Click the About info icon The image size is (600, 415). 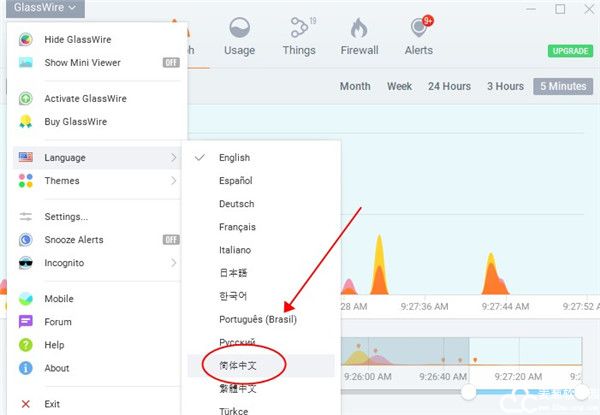pyautogui.click(x=26, y=368)
